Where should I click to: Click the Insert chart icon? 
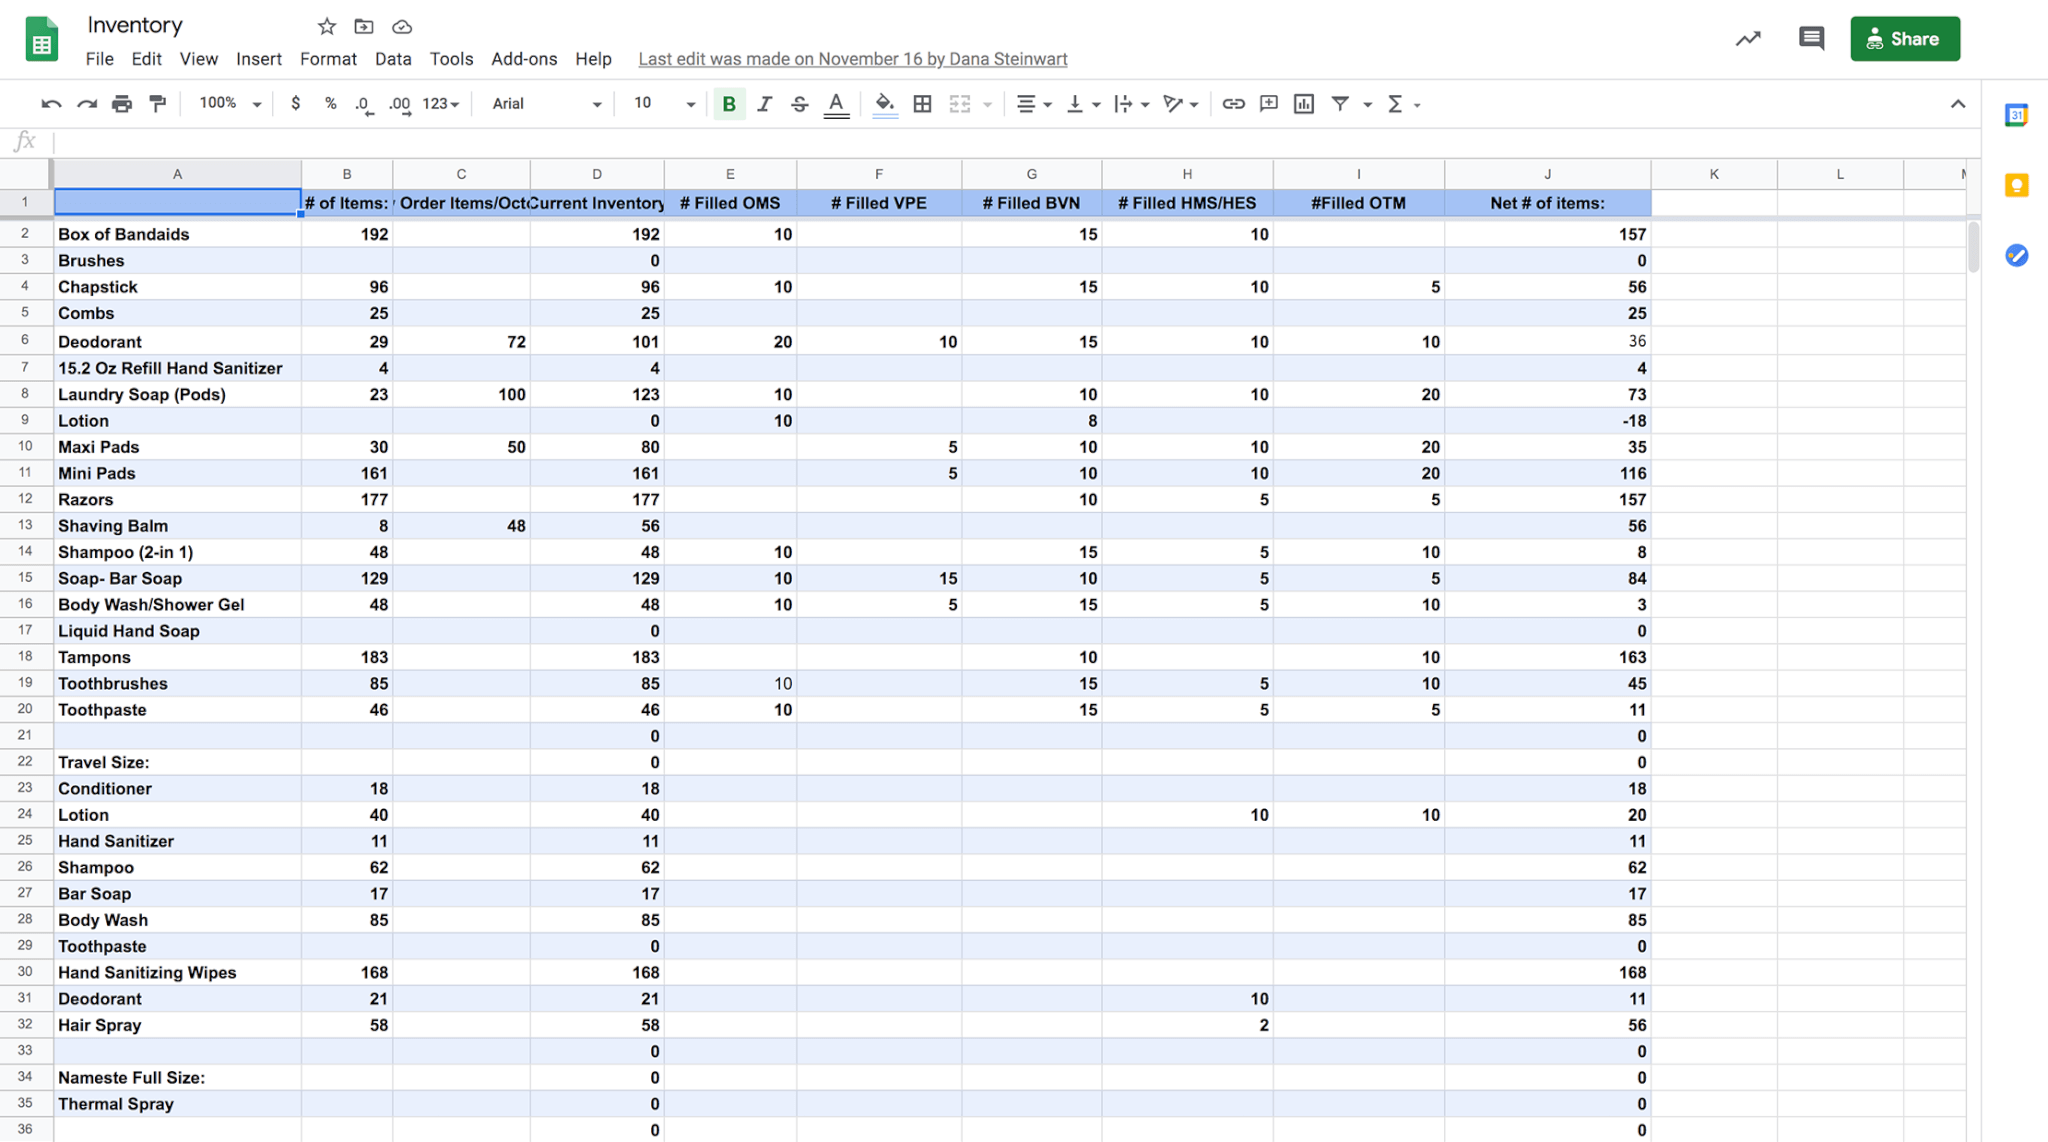pyautogui.click(x=1303, y=104)
